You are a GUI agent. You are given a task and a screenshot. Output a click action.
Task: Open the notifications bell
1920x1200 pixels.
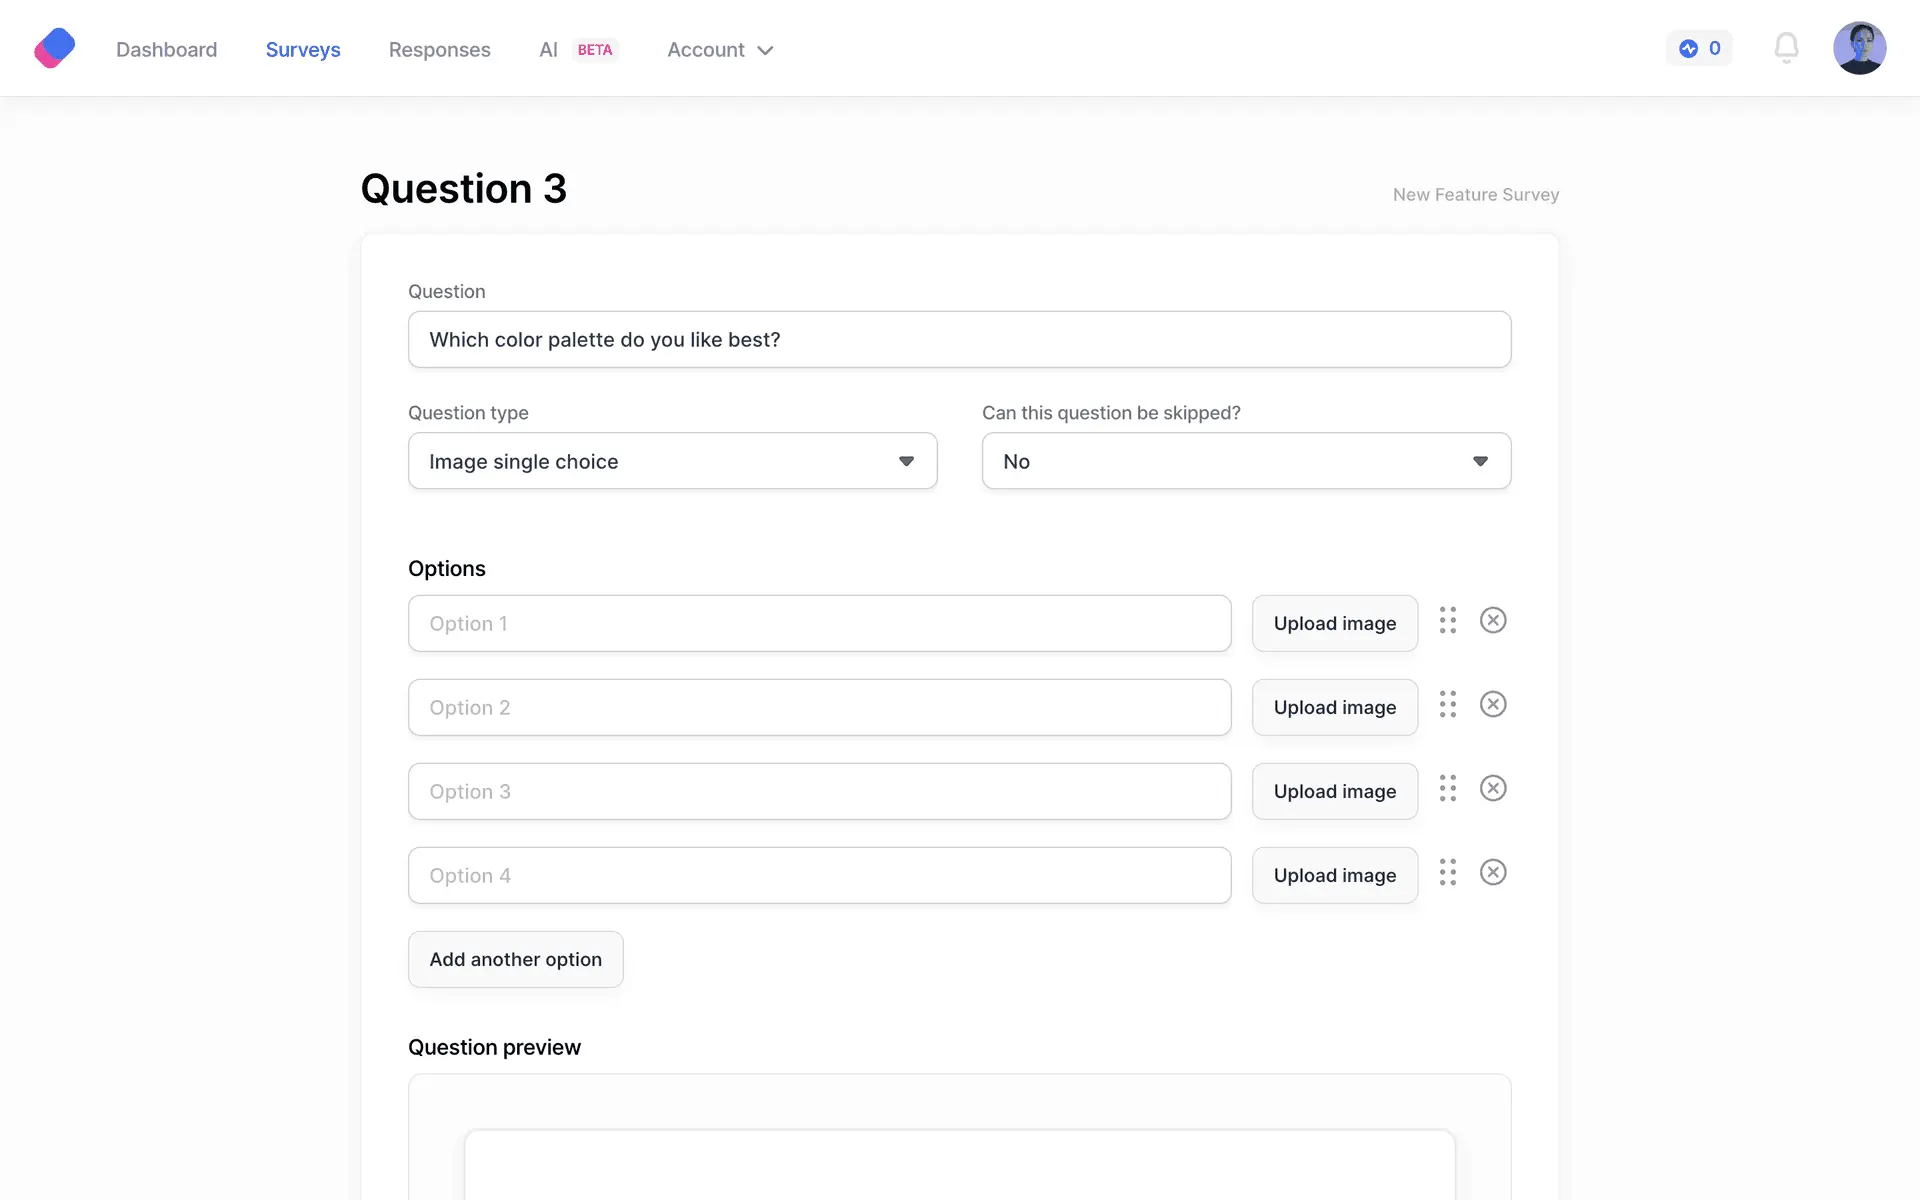(x=1786, y=48)
